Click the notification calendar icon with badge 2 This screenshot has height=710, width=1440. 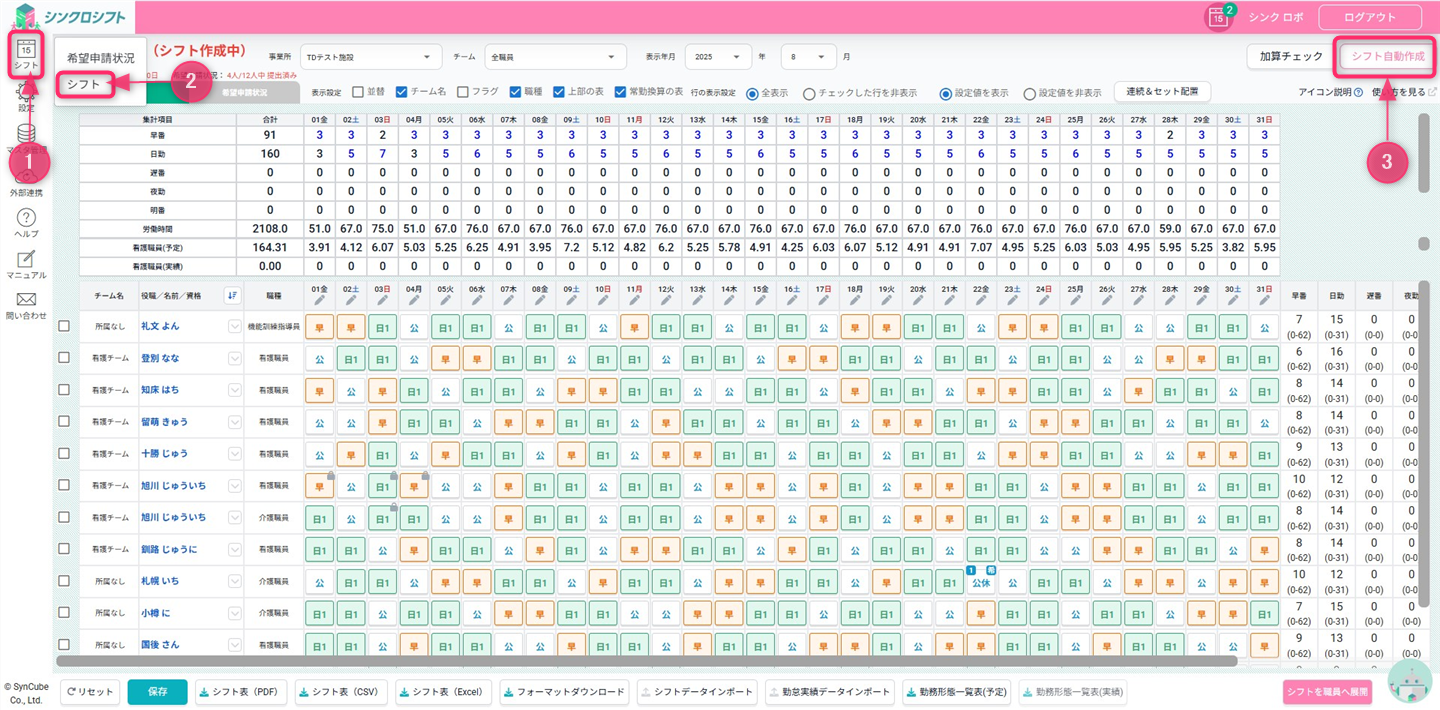pyautogui.click(x=1218, y=17)
